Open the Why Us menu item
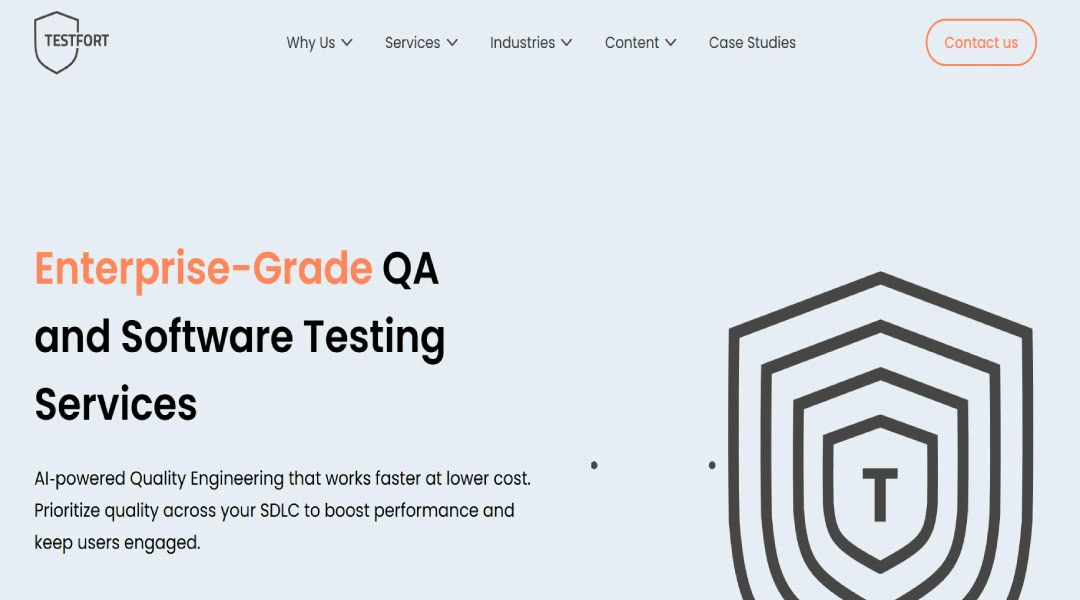1080x600 pixels. pyautogui.click(x=312, y=42)
